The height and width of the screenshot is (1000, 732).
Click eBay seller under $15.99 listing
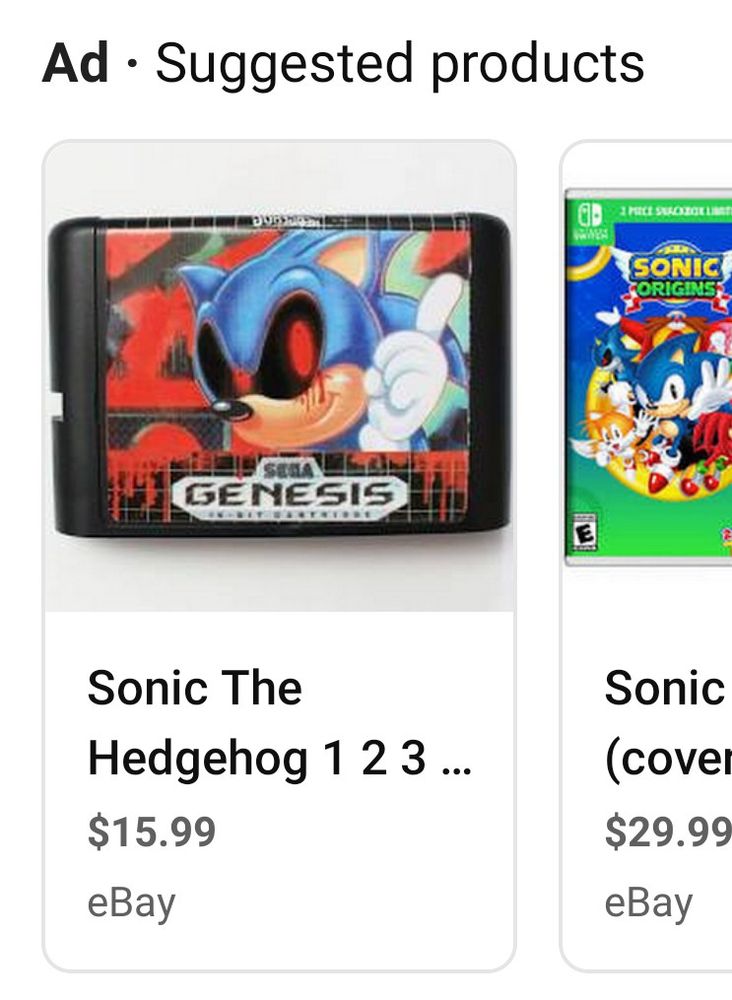pos(131,904)
